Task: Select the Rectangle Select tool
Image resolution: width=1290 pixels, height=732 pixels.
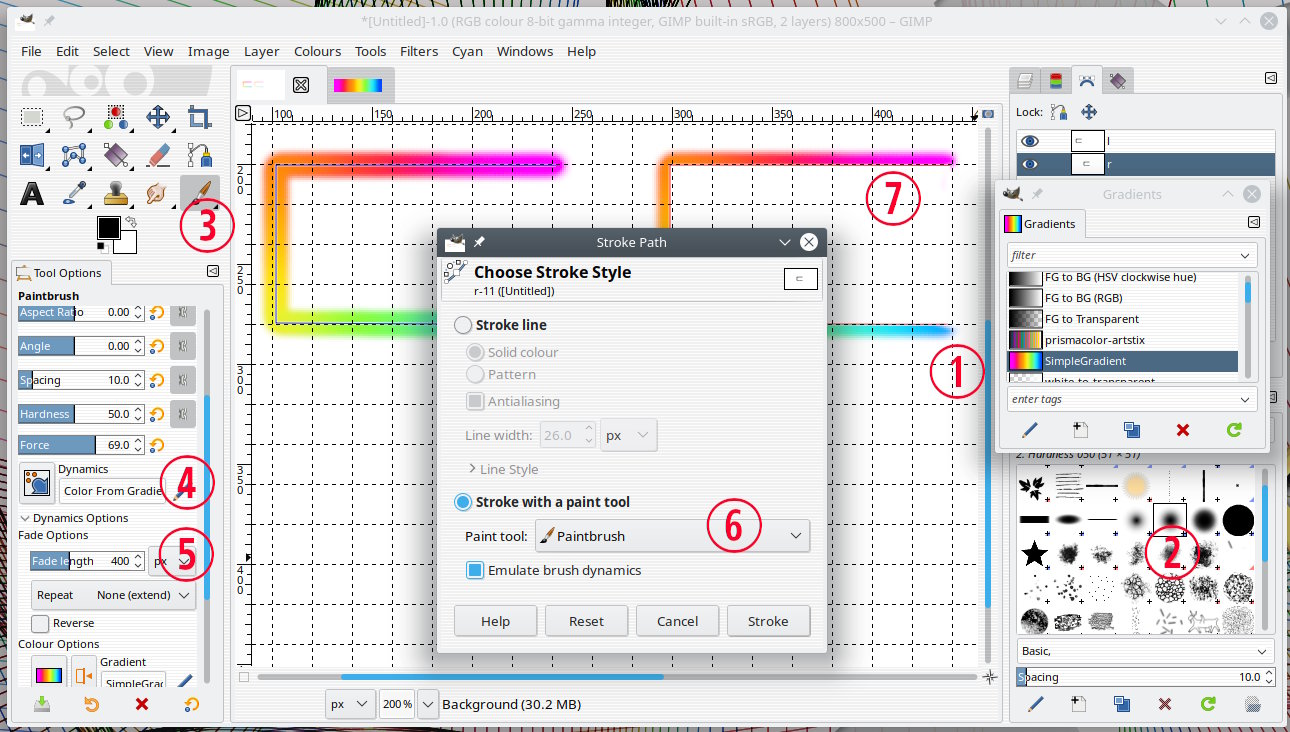Action: pyautogui.click(x=32, y=118)
